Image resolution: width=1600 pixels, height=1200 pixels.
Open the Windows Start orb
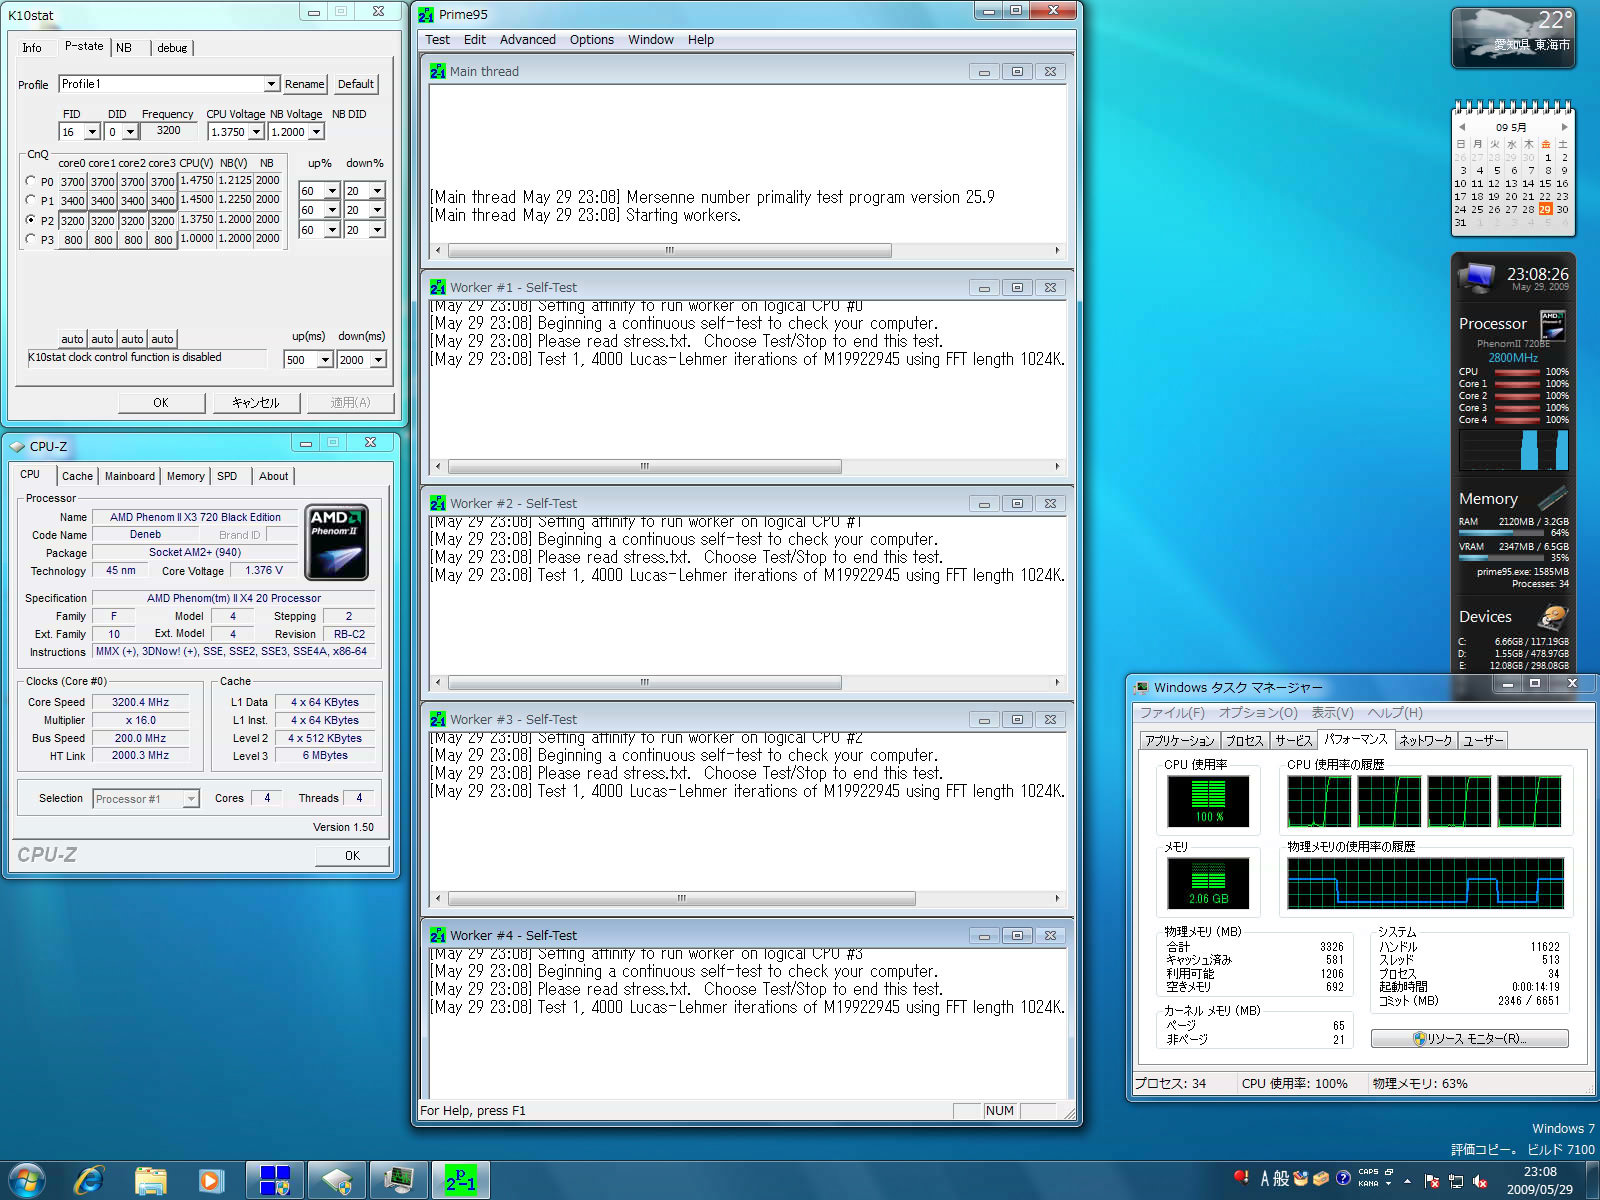27,1180
